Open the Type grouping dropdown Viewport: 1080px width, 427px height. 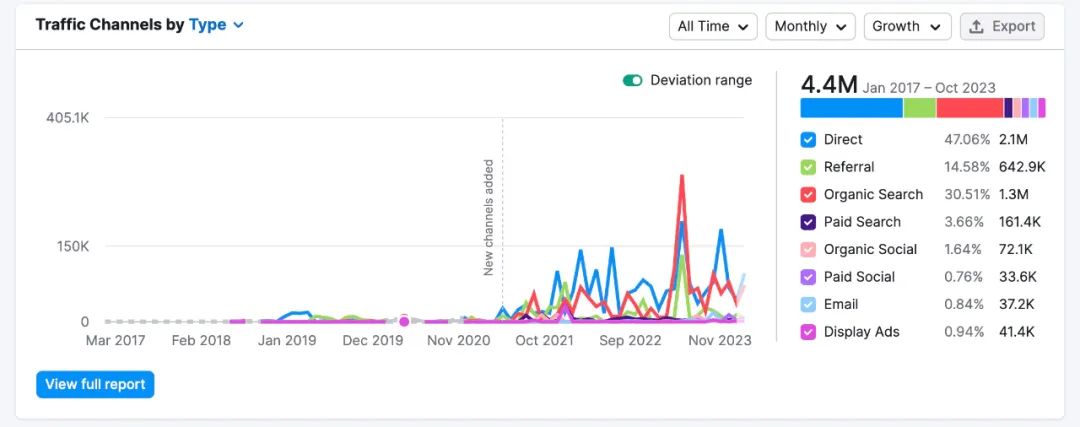coord(216,25)
